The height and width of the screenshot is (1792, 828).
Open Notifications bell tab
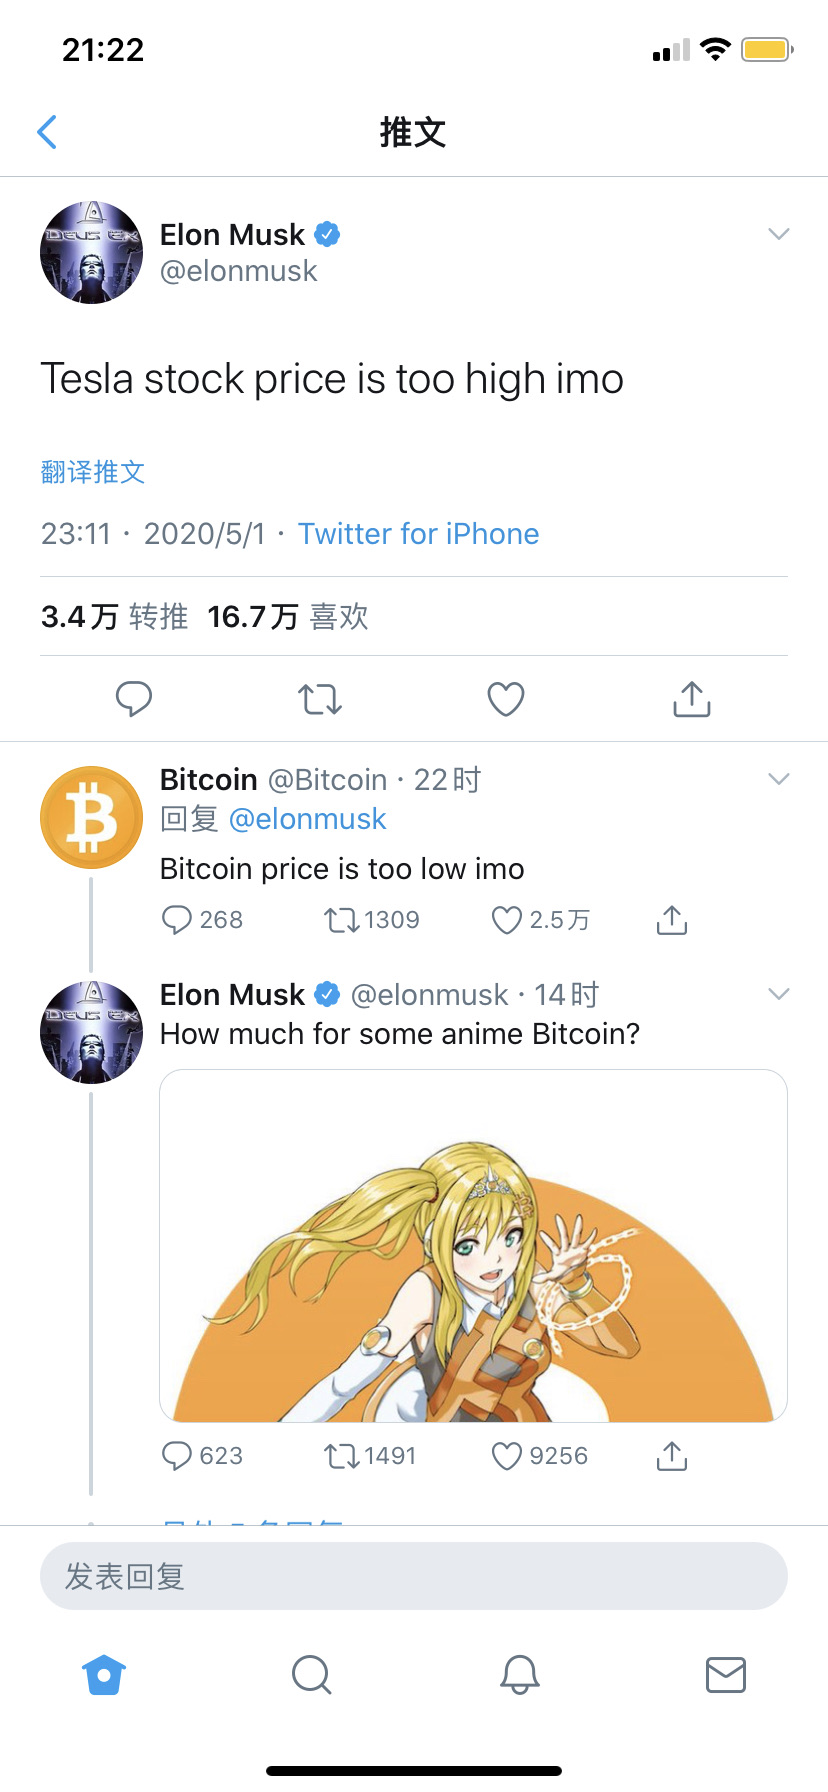tap(519, 1675)
